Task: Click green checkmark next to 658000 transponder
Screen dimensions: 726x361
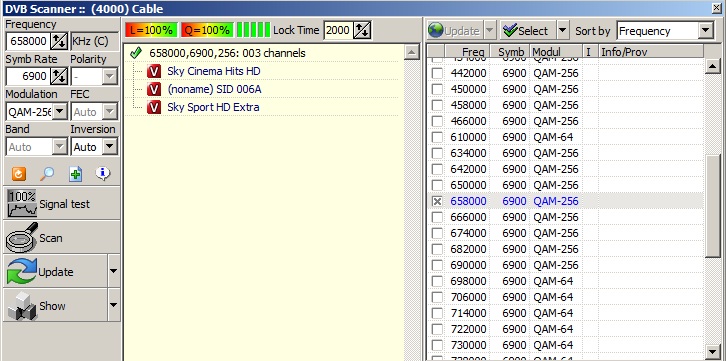Action: coord(136,53)
